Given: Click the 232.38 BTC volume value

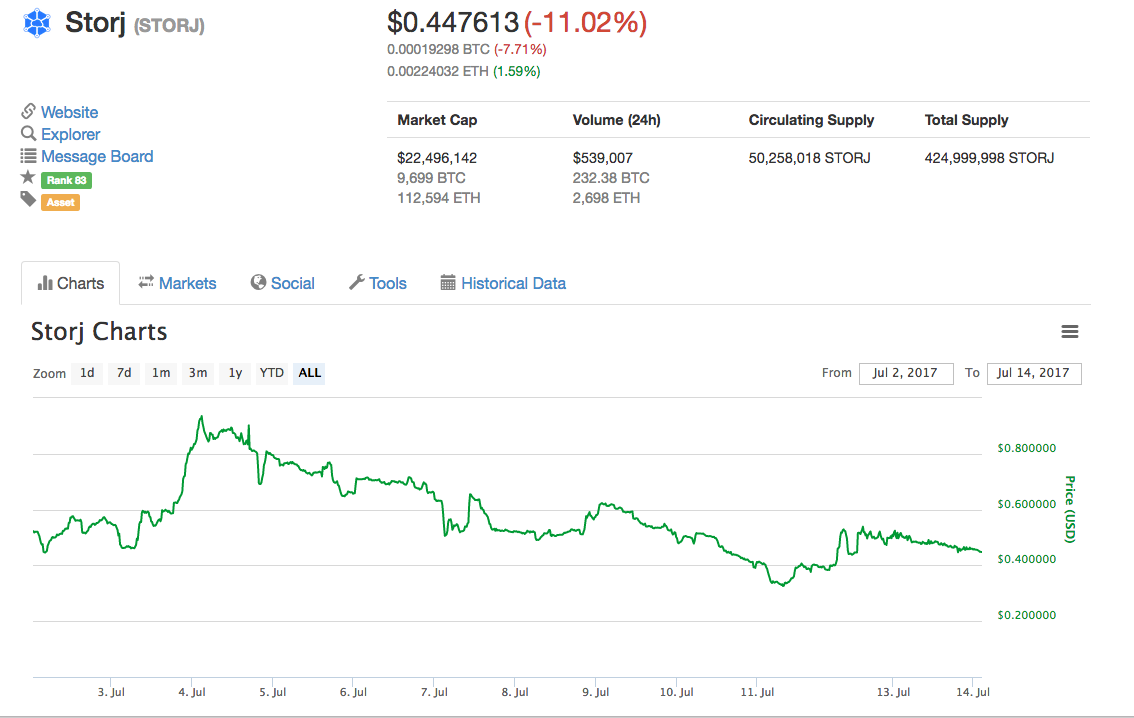Looking at the screenshot, I should point(611,178).
